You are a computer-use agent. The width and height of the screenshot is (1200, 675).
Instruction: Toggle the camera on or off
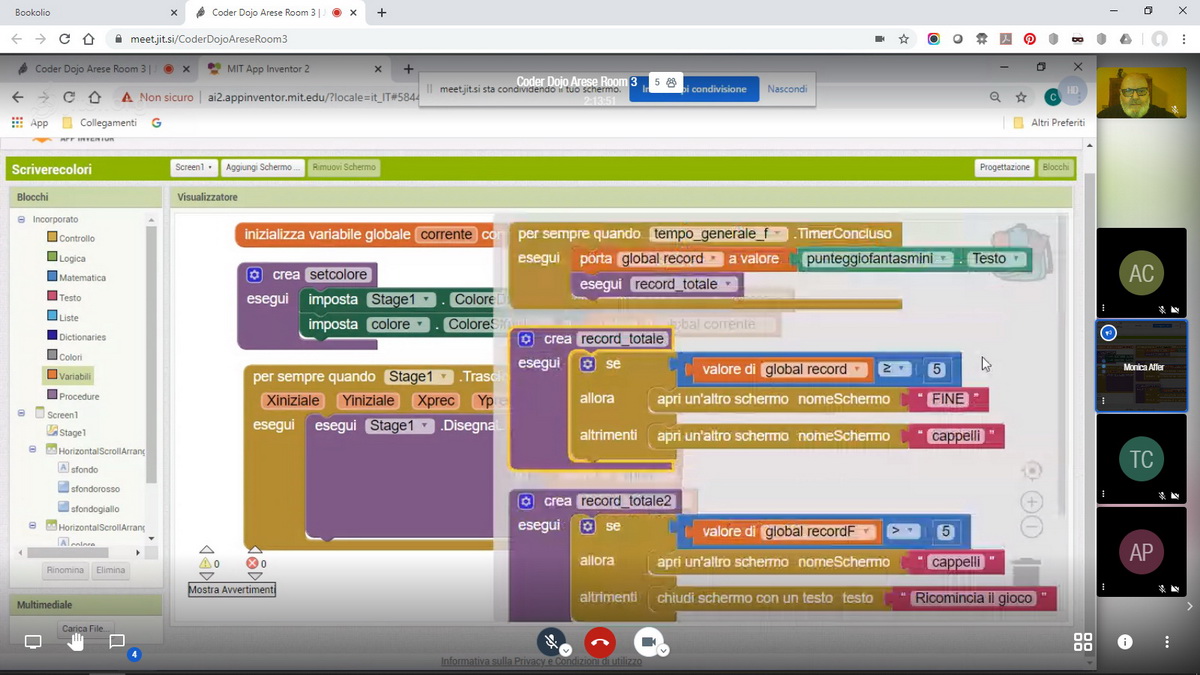648,641
